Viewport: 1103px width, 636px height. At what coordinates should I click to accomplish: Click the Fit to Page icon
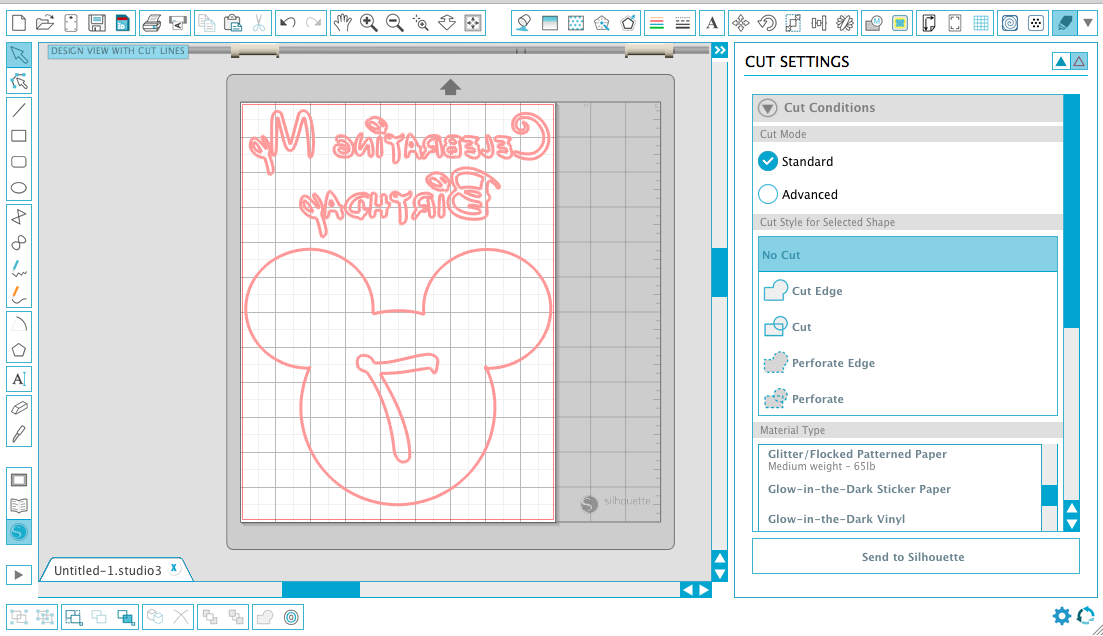(x=473, y=23)
